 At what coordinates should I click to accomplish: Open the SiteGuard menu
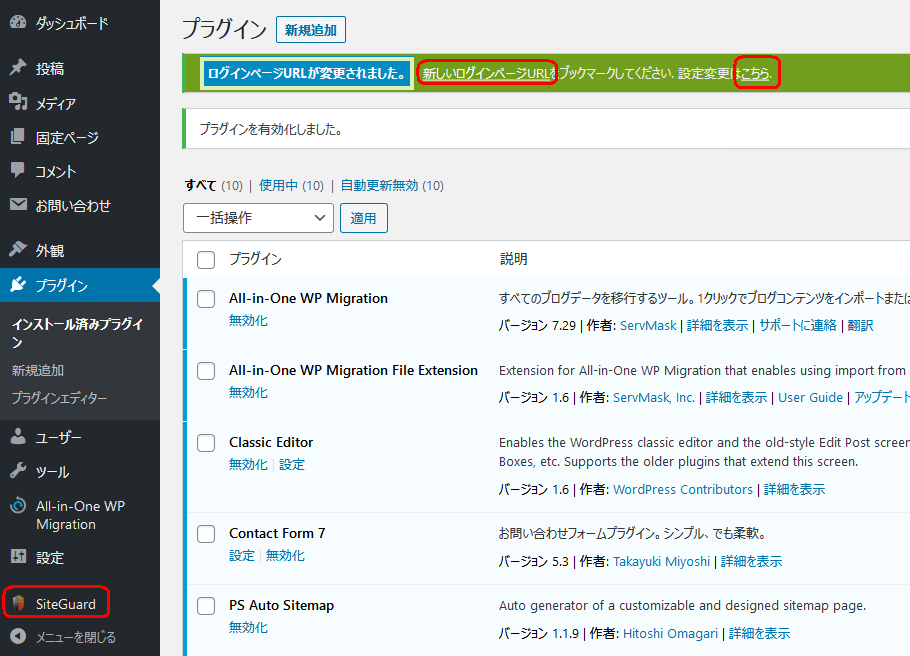[x=66, y=604]
